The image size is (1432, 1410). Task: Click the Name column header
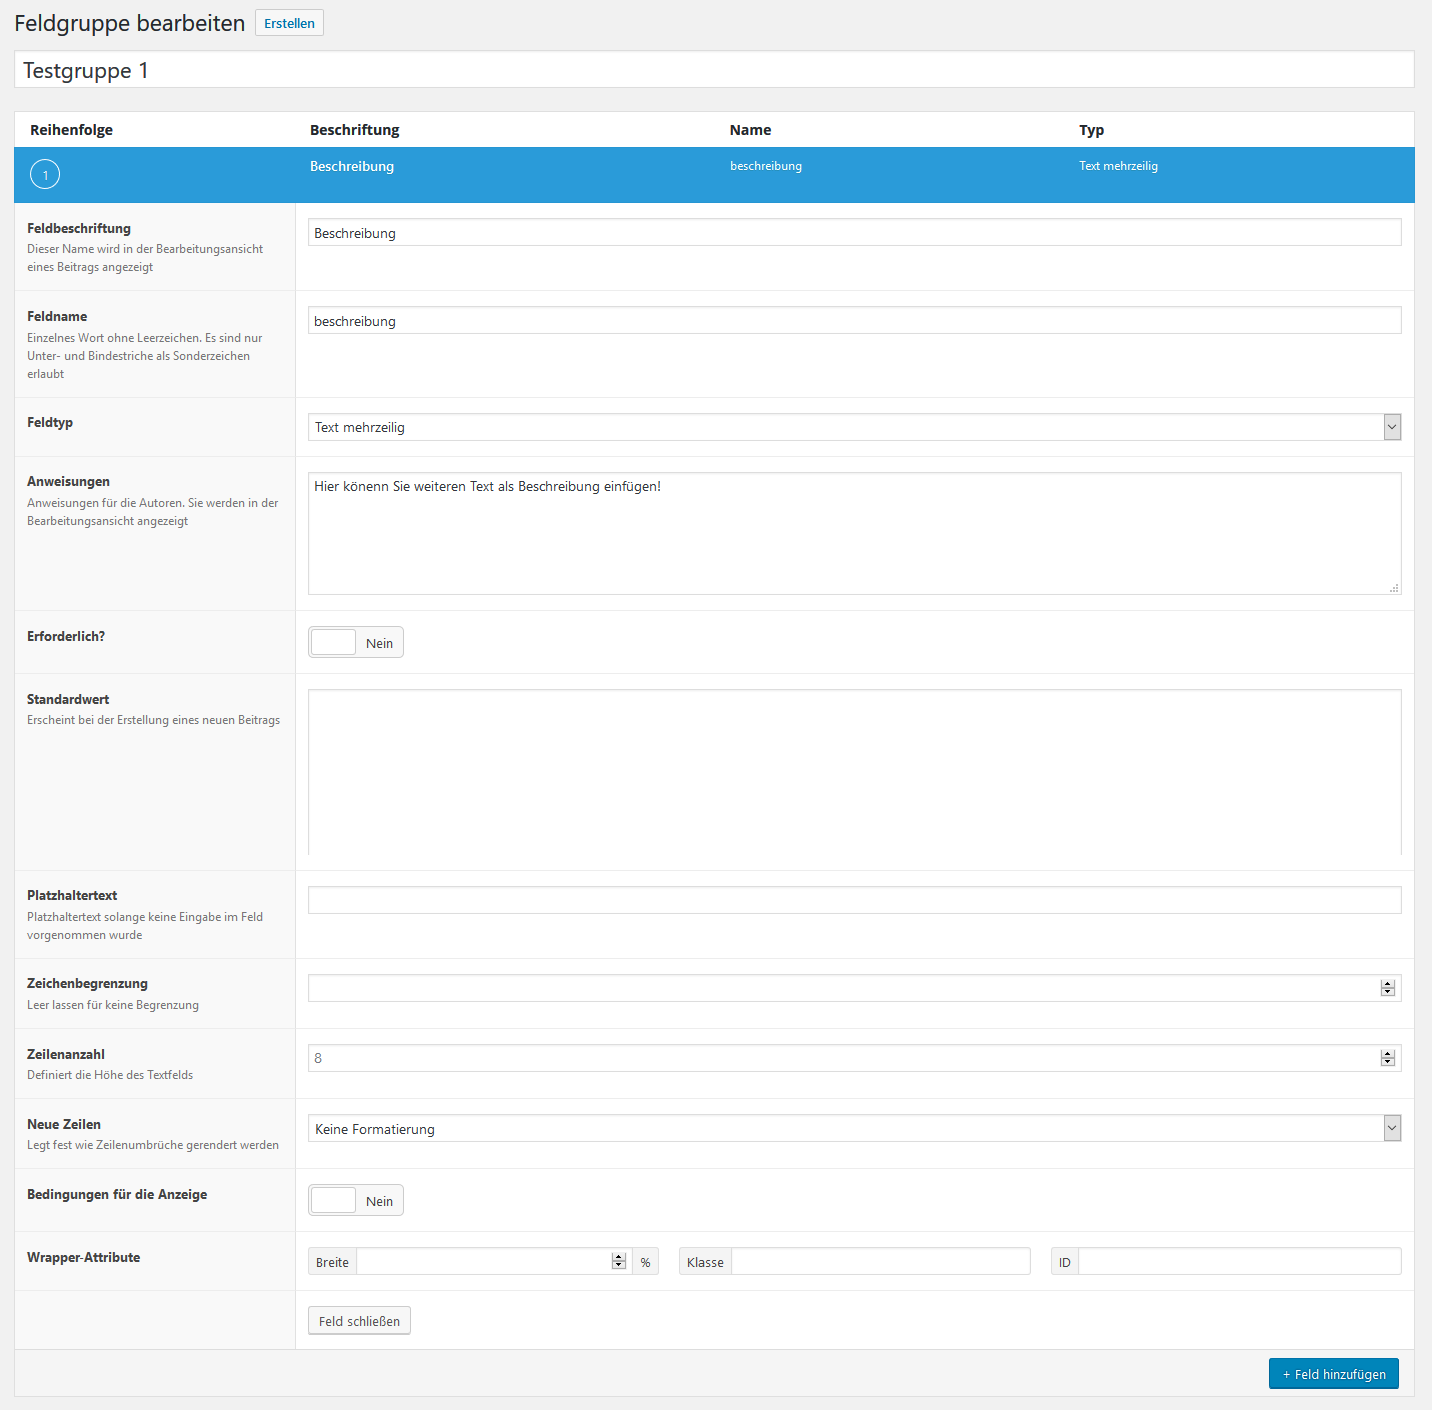click(750, 130)
